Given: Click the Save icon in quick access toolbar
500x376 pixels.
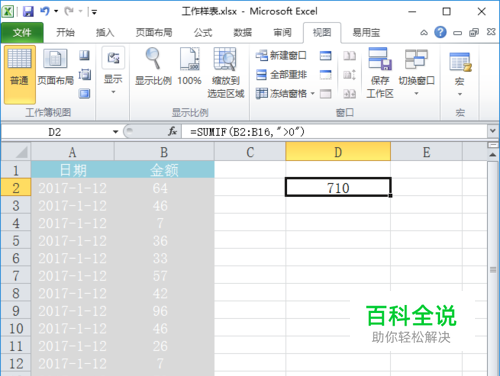Looking at the screenshot, I should (x=28, y=12).
